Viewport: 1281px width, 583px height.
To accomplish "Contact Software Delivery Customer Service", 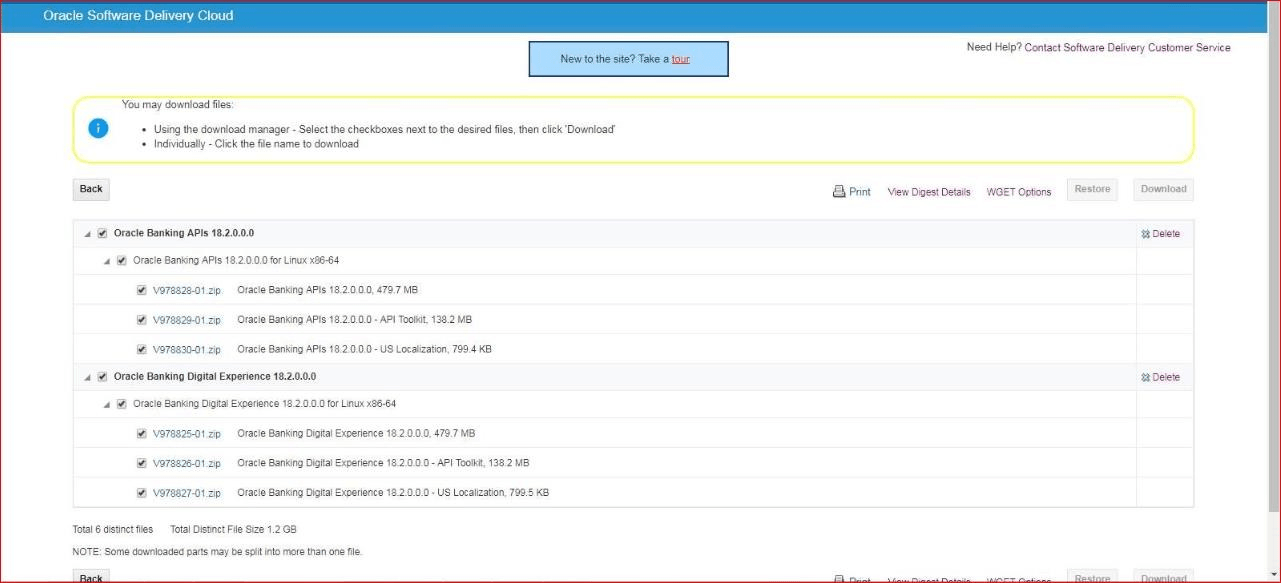I will (x=1126, y=47).
